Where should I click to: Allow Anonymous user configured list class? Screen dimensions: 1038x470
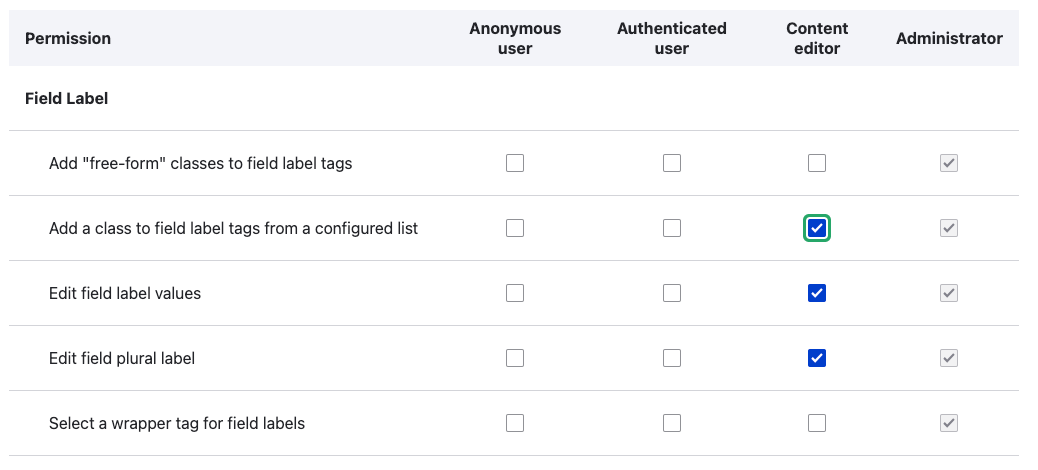[514, 228]
